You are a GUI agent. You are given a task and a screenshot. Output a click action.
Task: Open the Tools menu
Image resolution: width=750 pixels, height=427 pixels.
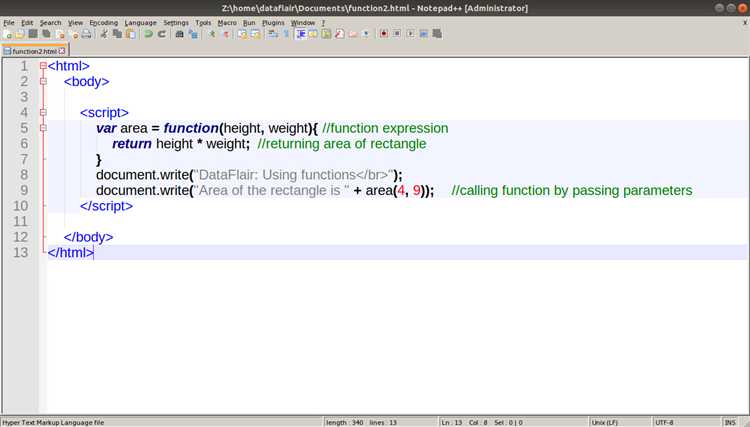click(203, 22)
